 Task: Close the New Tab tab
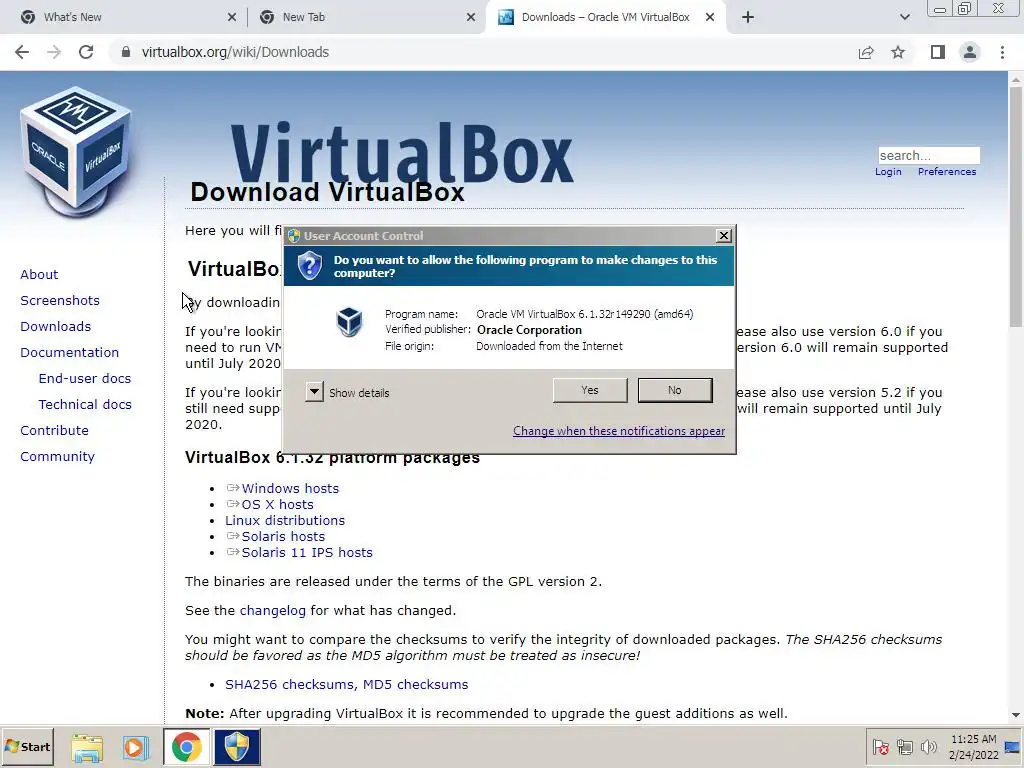click(x=471, y=18)
